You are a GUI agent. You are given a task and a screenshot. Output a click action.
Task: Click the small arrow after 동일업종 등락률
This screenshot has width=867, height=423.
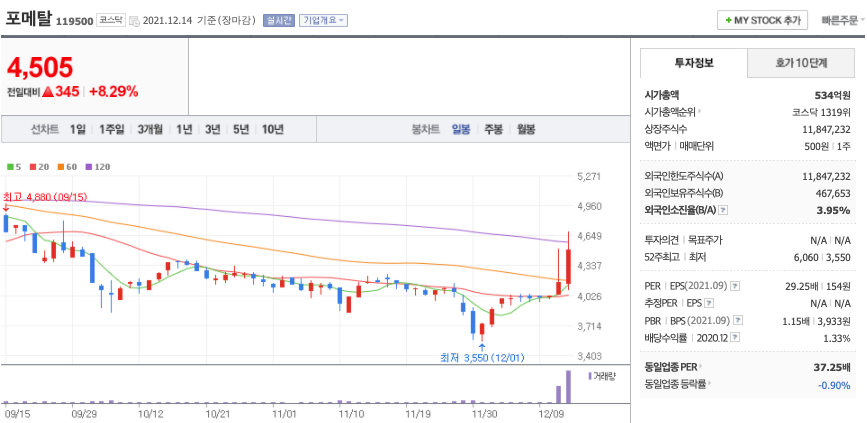tap(709, 384)
